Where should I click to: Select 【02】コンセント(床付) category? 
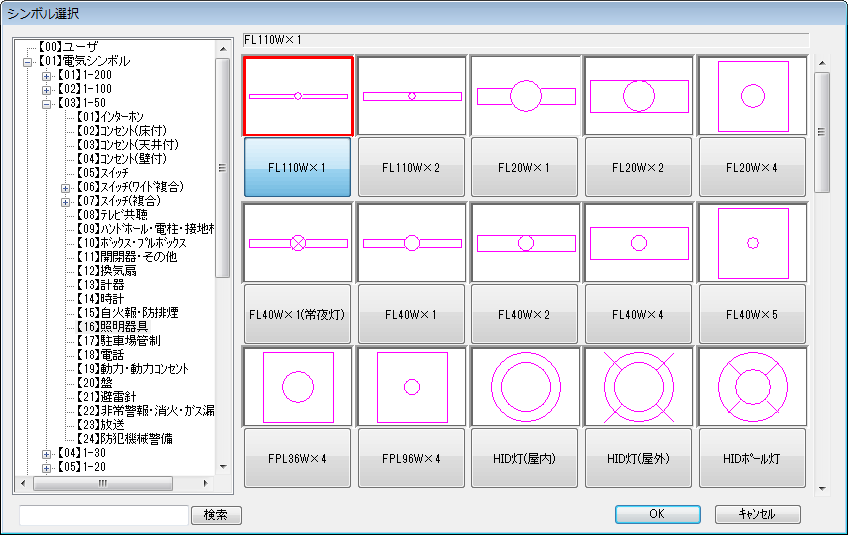point(121,131)
